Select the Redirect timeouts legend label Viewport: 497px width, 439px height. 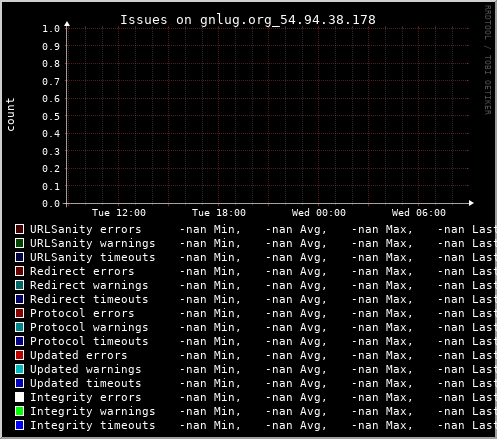tap(89, 299)
